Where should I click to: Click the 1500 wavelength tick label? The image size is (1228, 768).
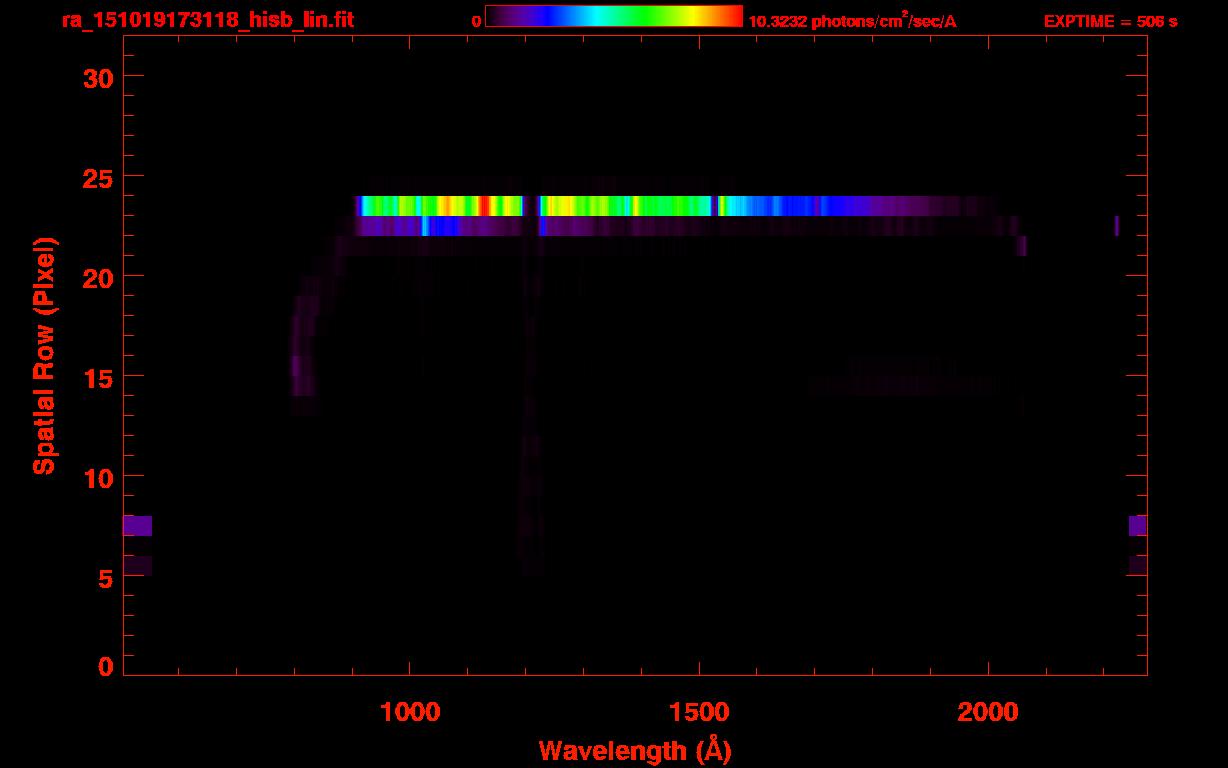[699, 712]
